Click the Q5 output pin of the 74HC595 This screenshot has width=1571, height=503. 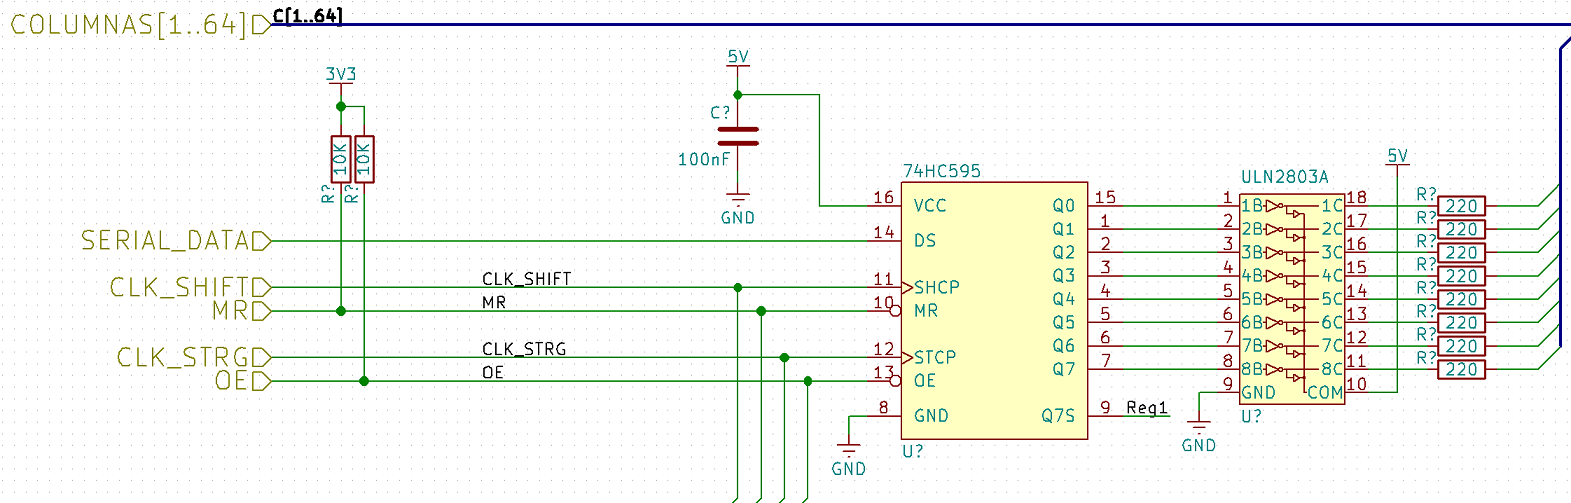point(1064,323)
